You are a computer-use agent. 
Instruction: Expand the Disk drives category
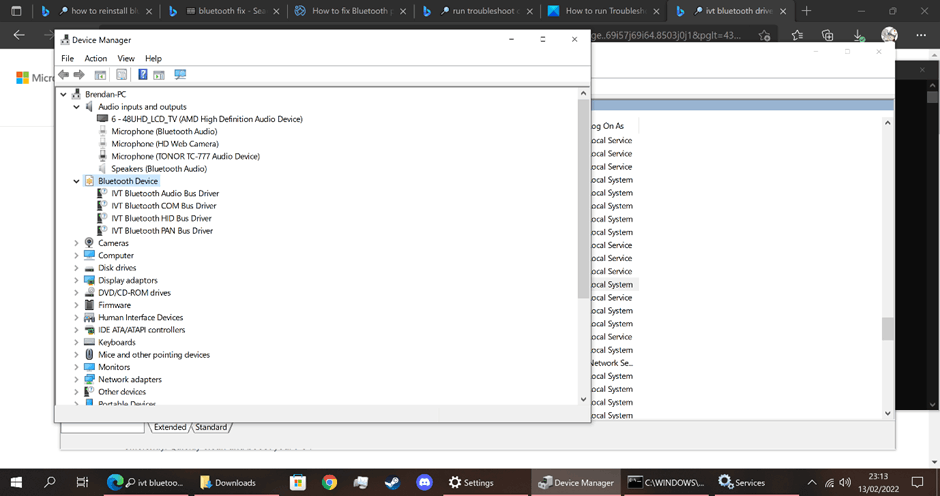coord(76,268)
